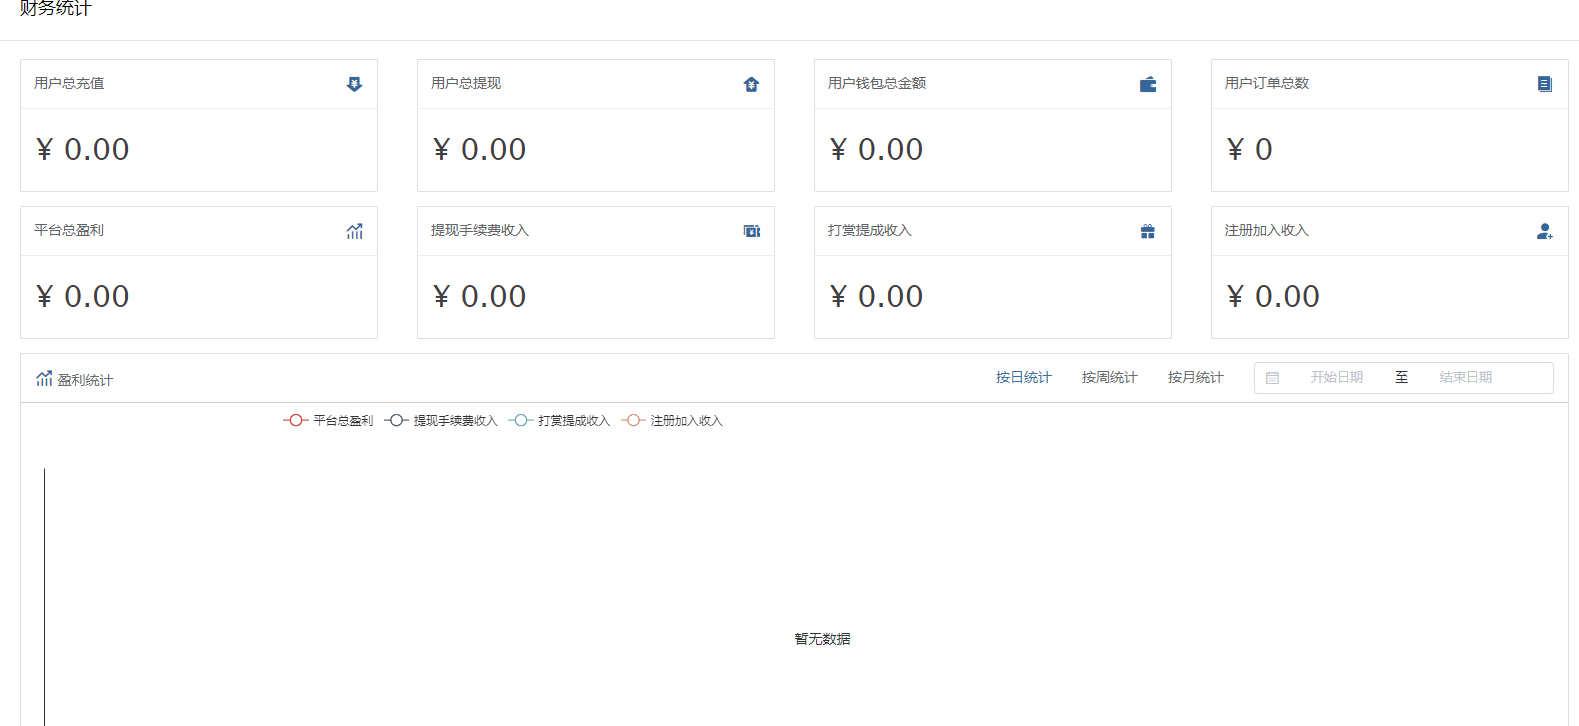The height and width of the screenshot is (726, 1579).
Task: Click the icon on 提现手续费收入 card
Action: click(x=751, y=231)
